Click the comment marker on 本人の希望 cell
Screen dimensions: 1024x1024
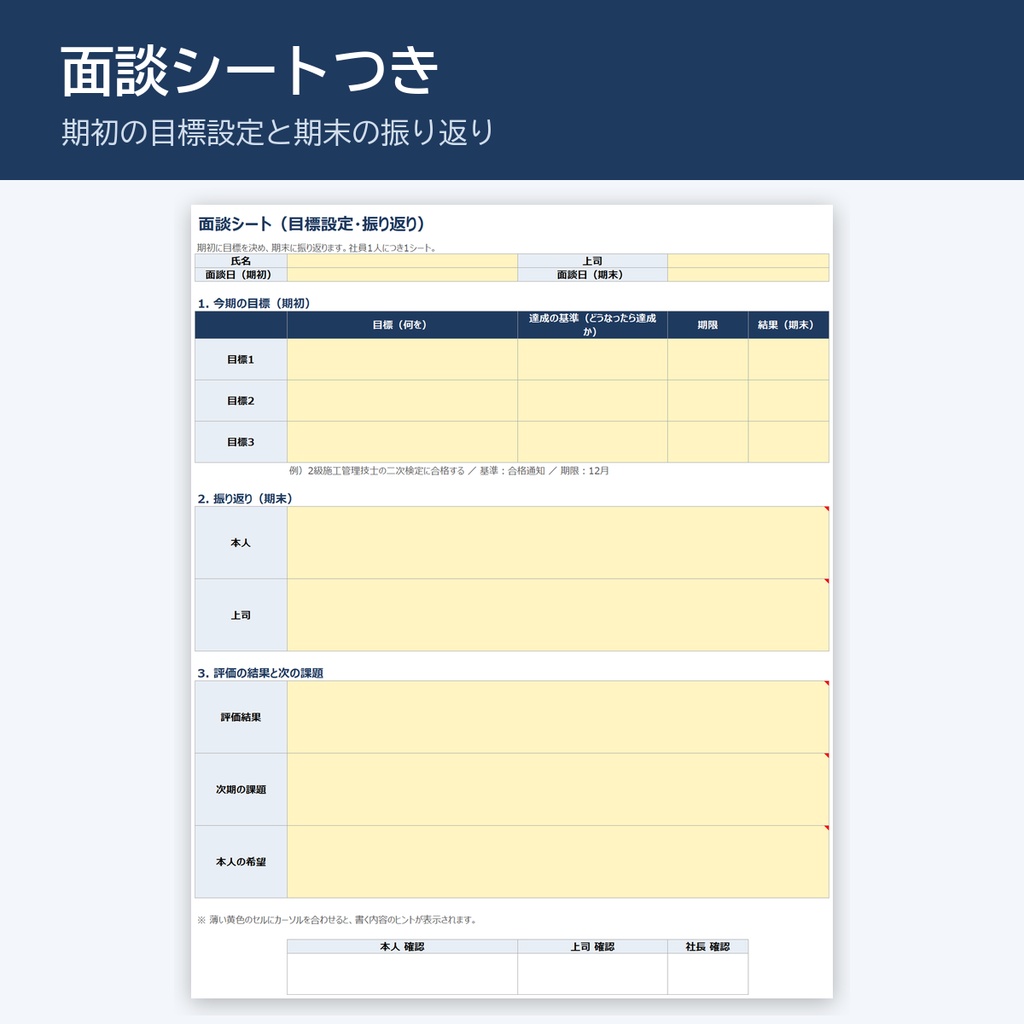827,827
